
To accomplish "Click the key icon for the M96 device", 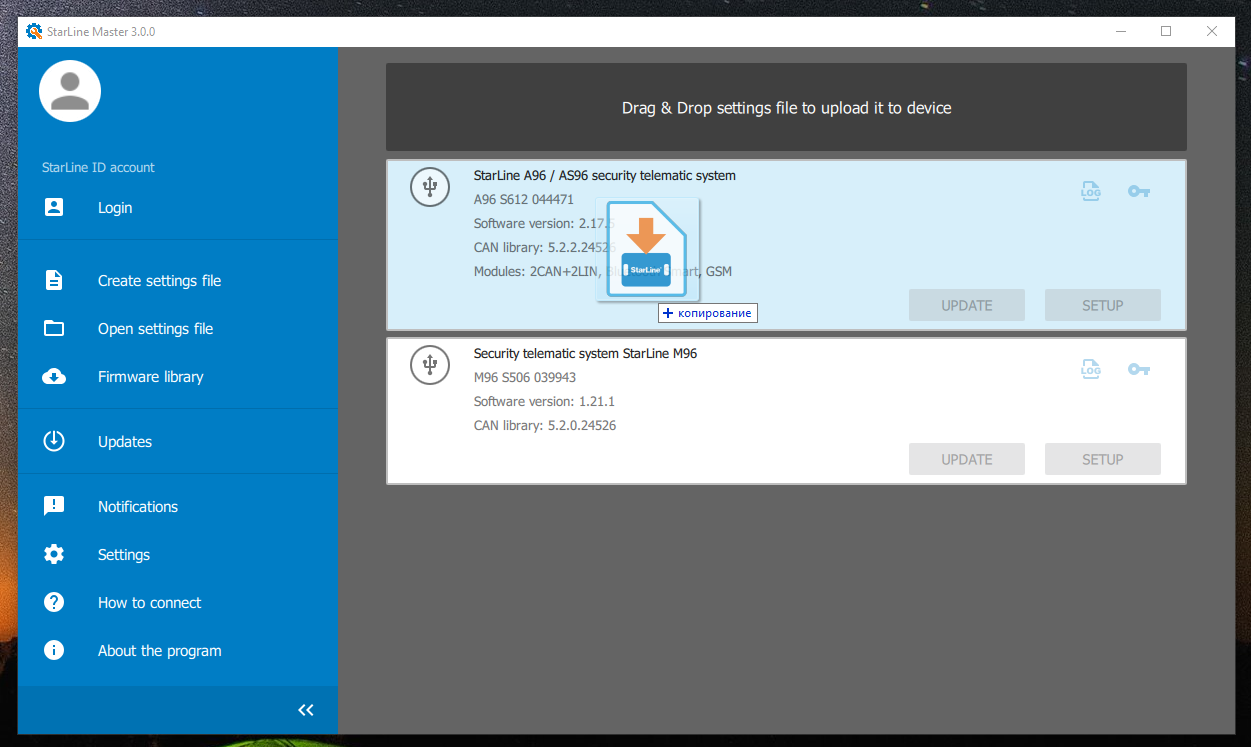I will 1139,369.
